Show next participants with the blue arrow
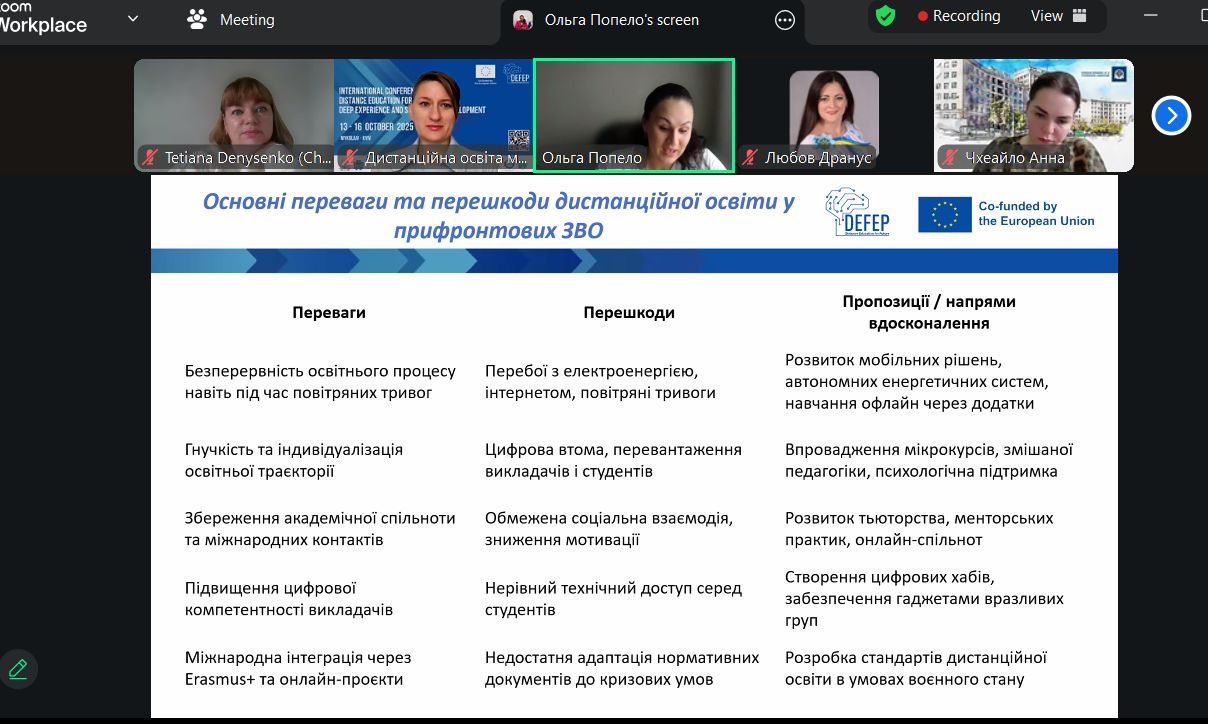Image resolution: width=1208 pixels, height=724 pixels. point(1171,115)
